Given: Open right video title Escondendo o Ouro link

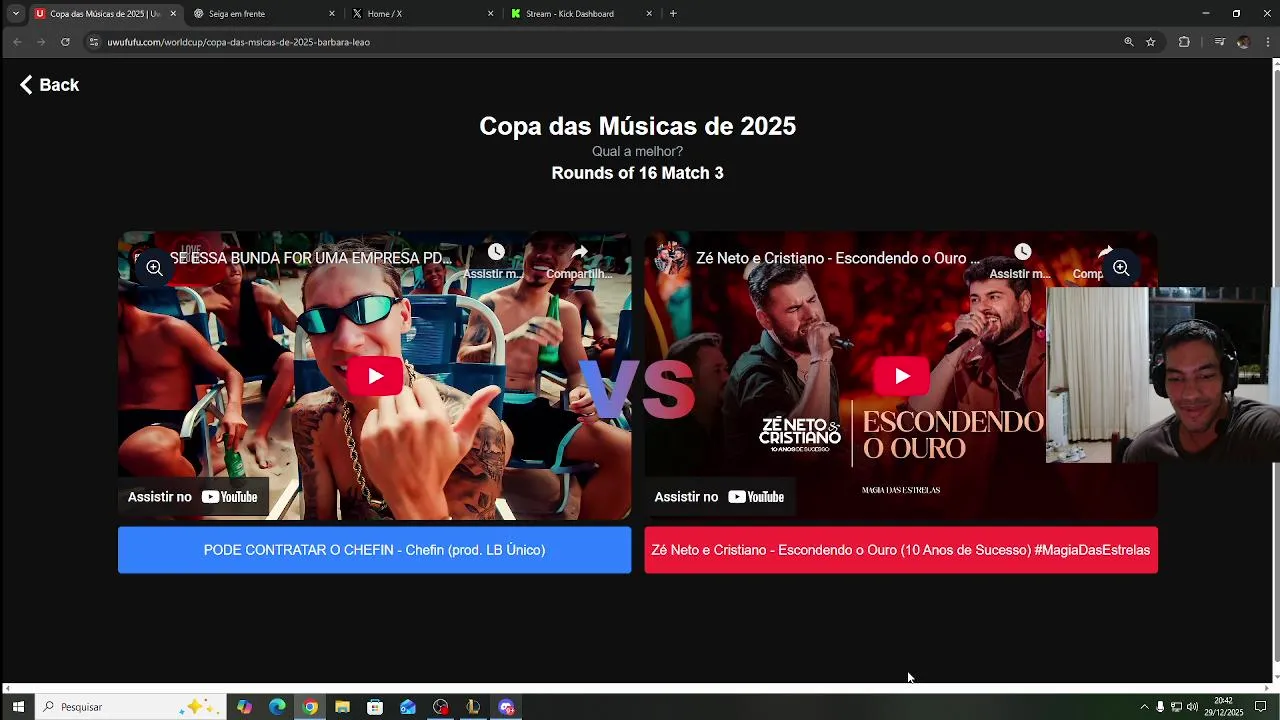Looking at the screenshot, I should point(838,258).
